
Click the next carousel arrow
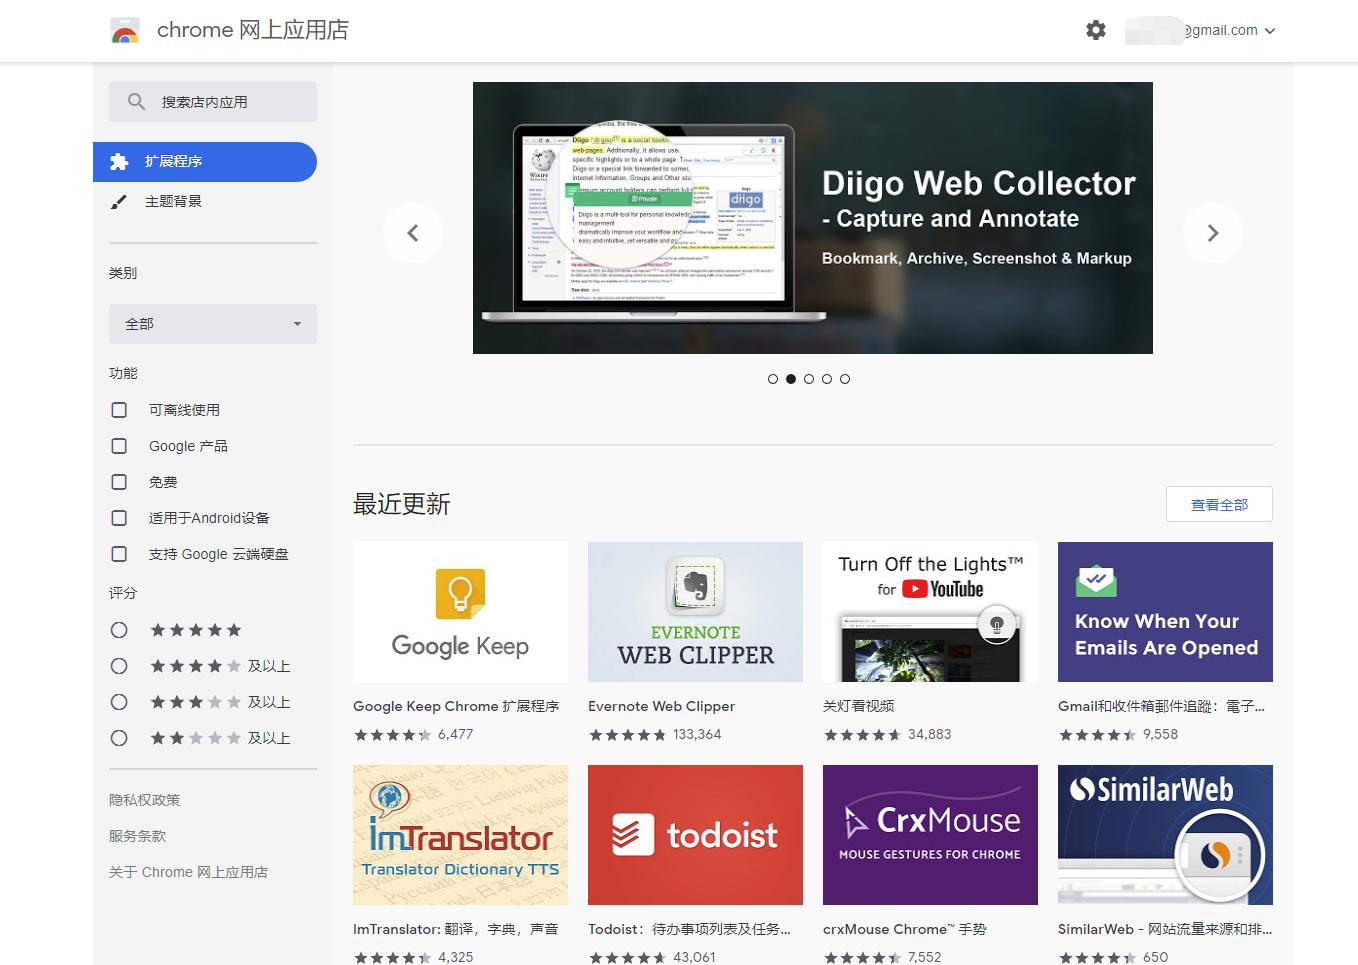(1213, 232)
